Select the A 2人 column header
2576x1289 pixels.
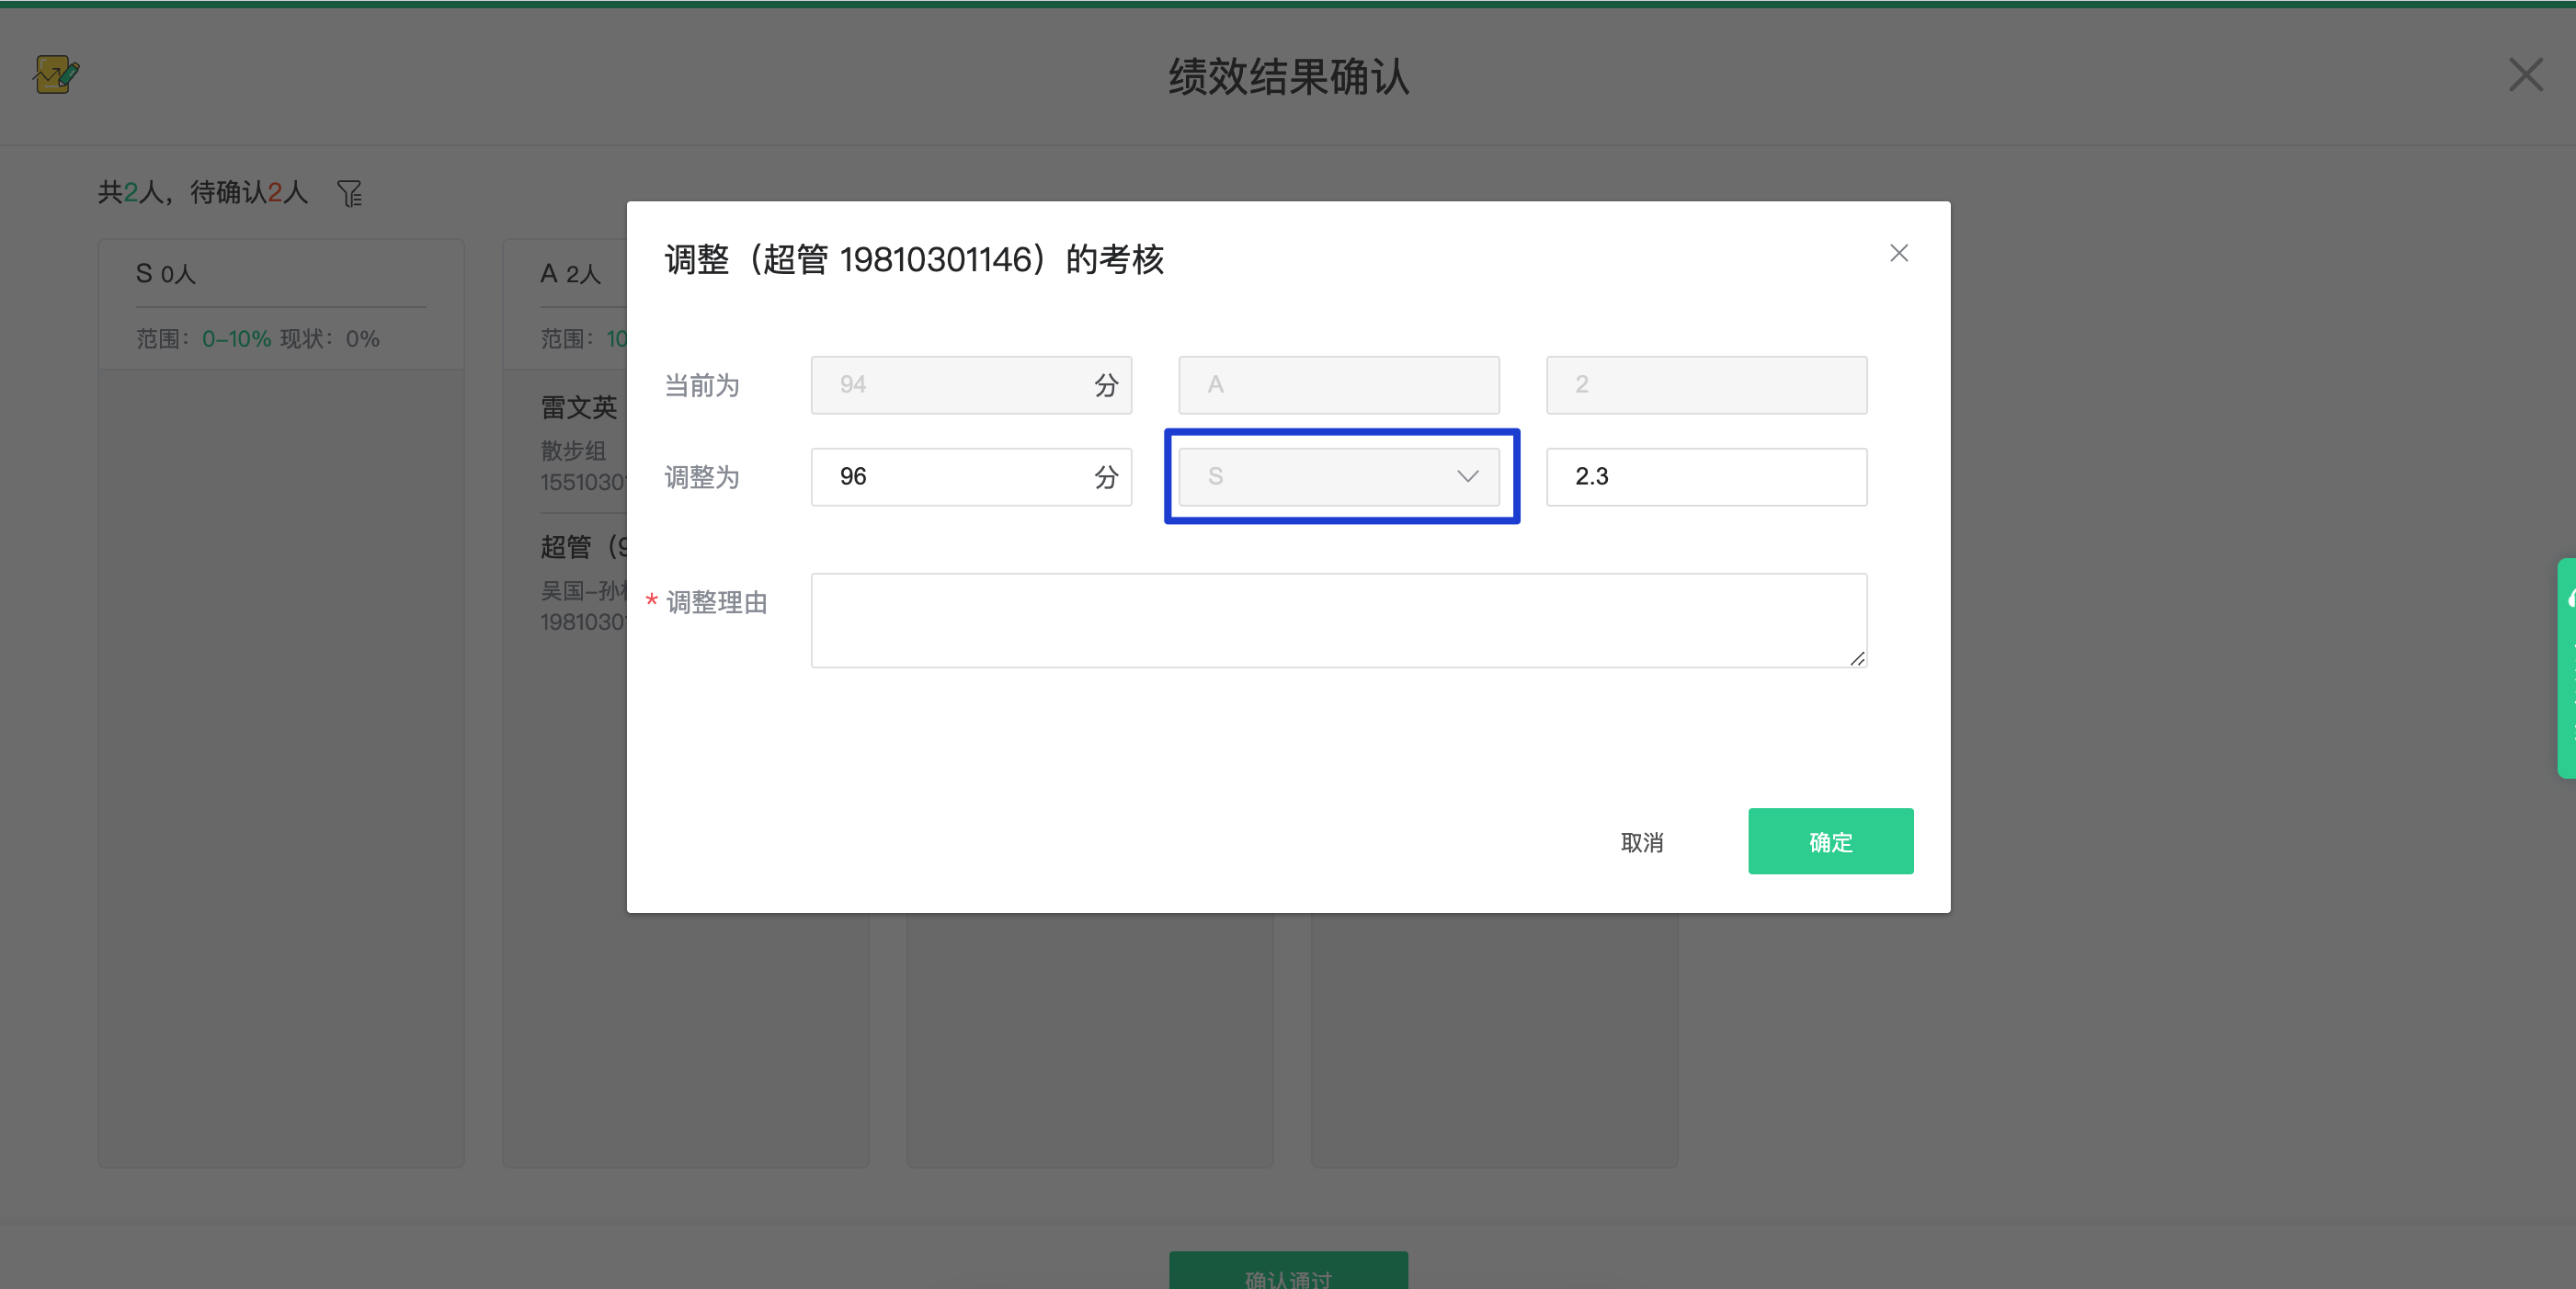570,273
